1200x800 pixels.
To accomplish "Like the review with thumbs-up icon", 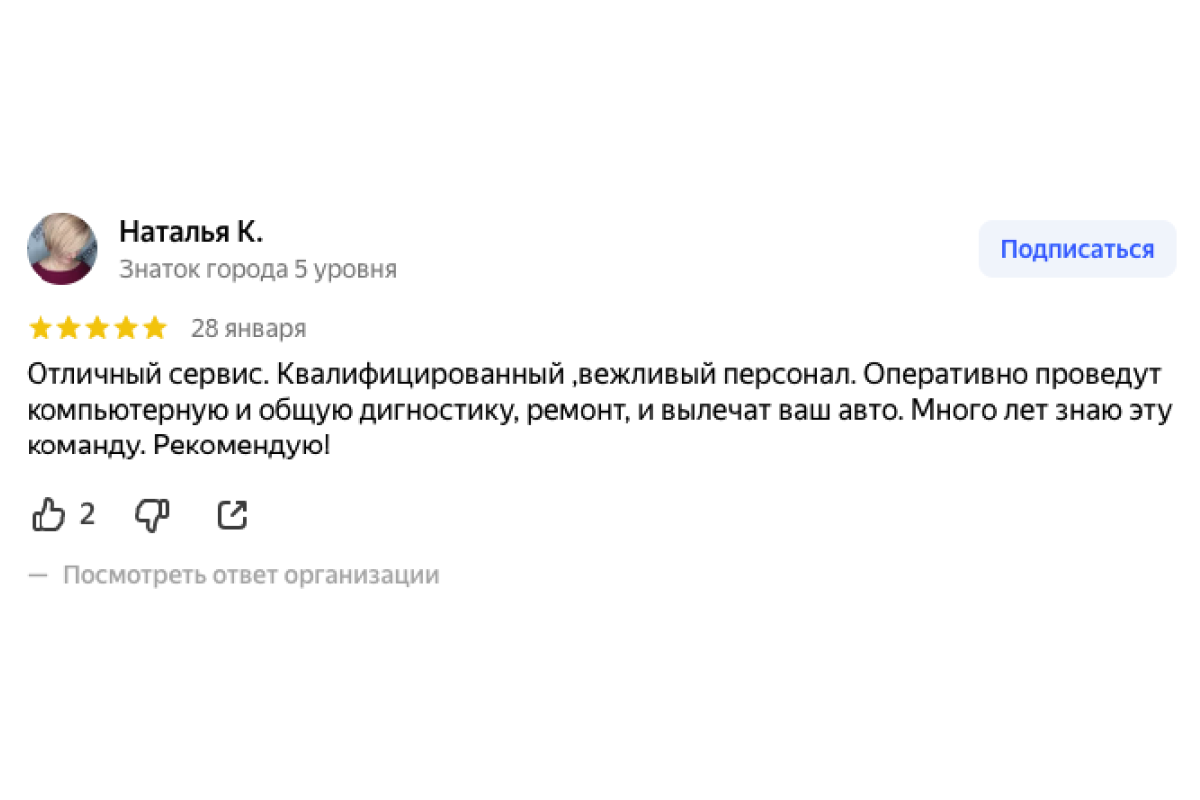I will [49, 515].
